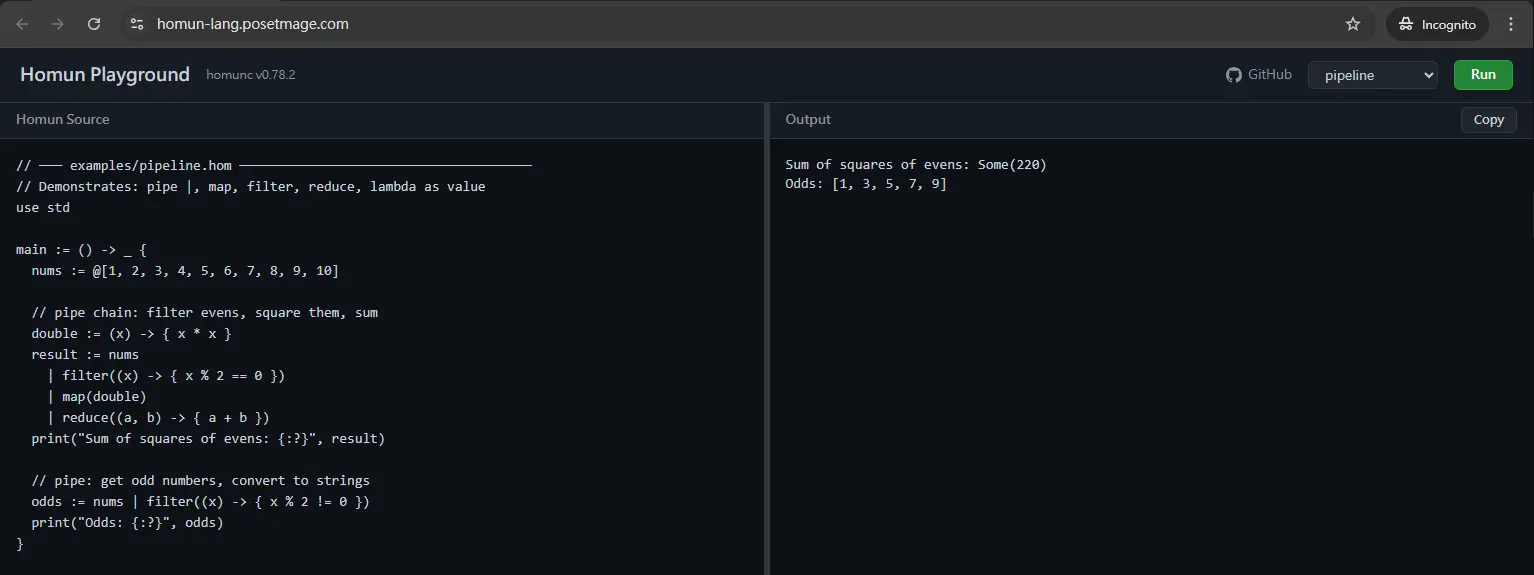The image size is (1534, 575).
Task: Click the Incognito profile indicator
Action: [1437, 24]
